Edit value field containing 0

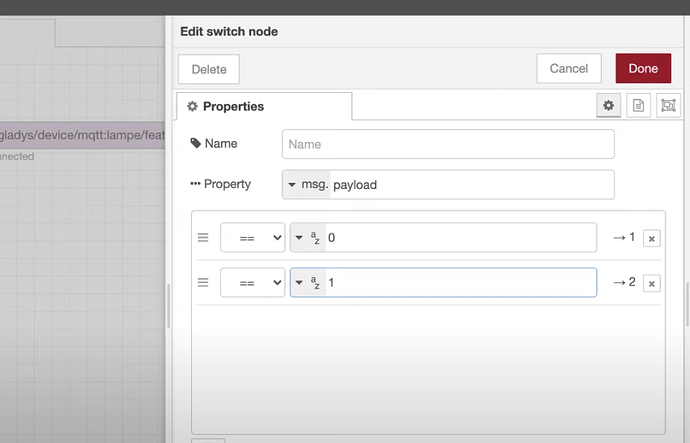[x=461, y=238]
